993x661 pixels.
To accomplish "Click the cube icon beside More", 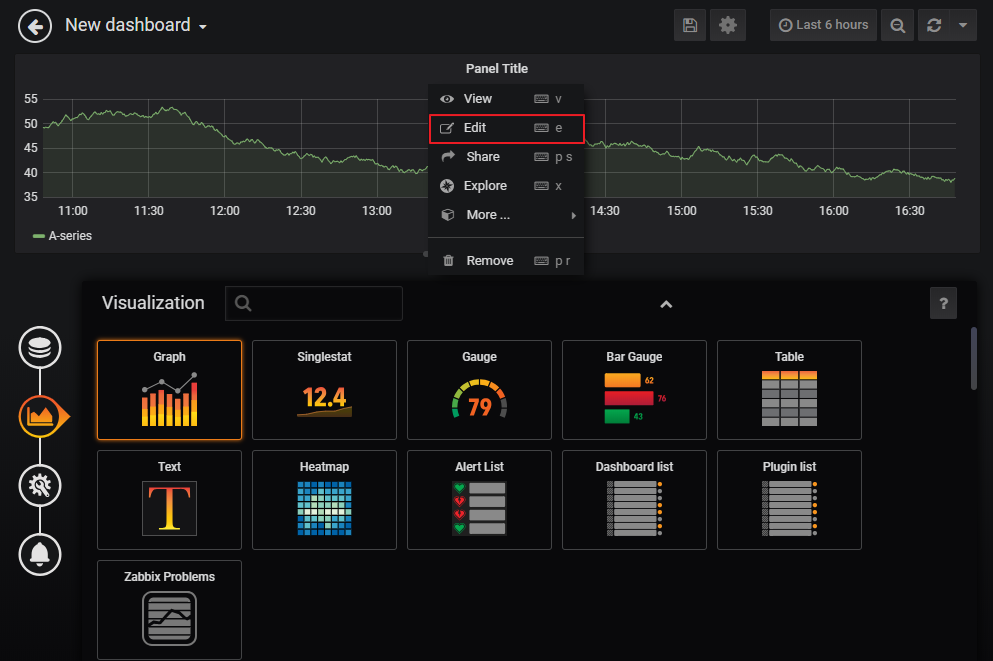I will point(448,215).
